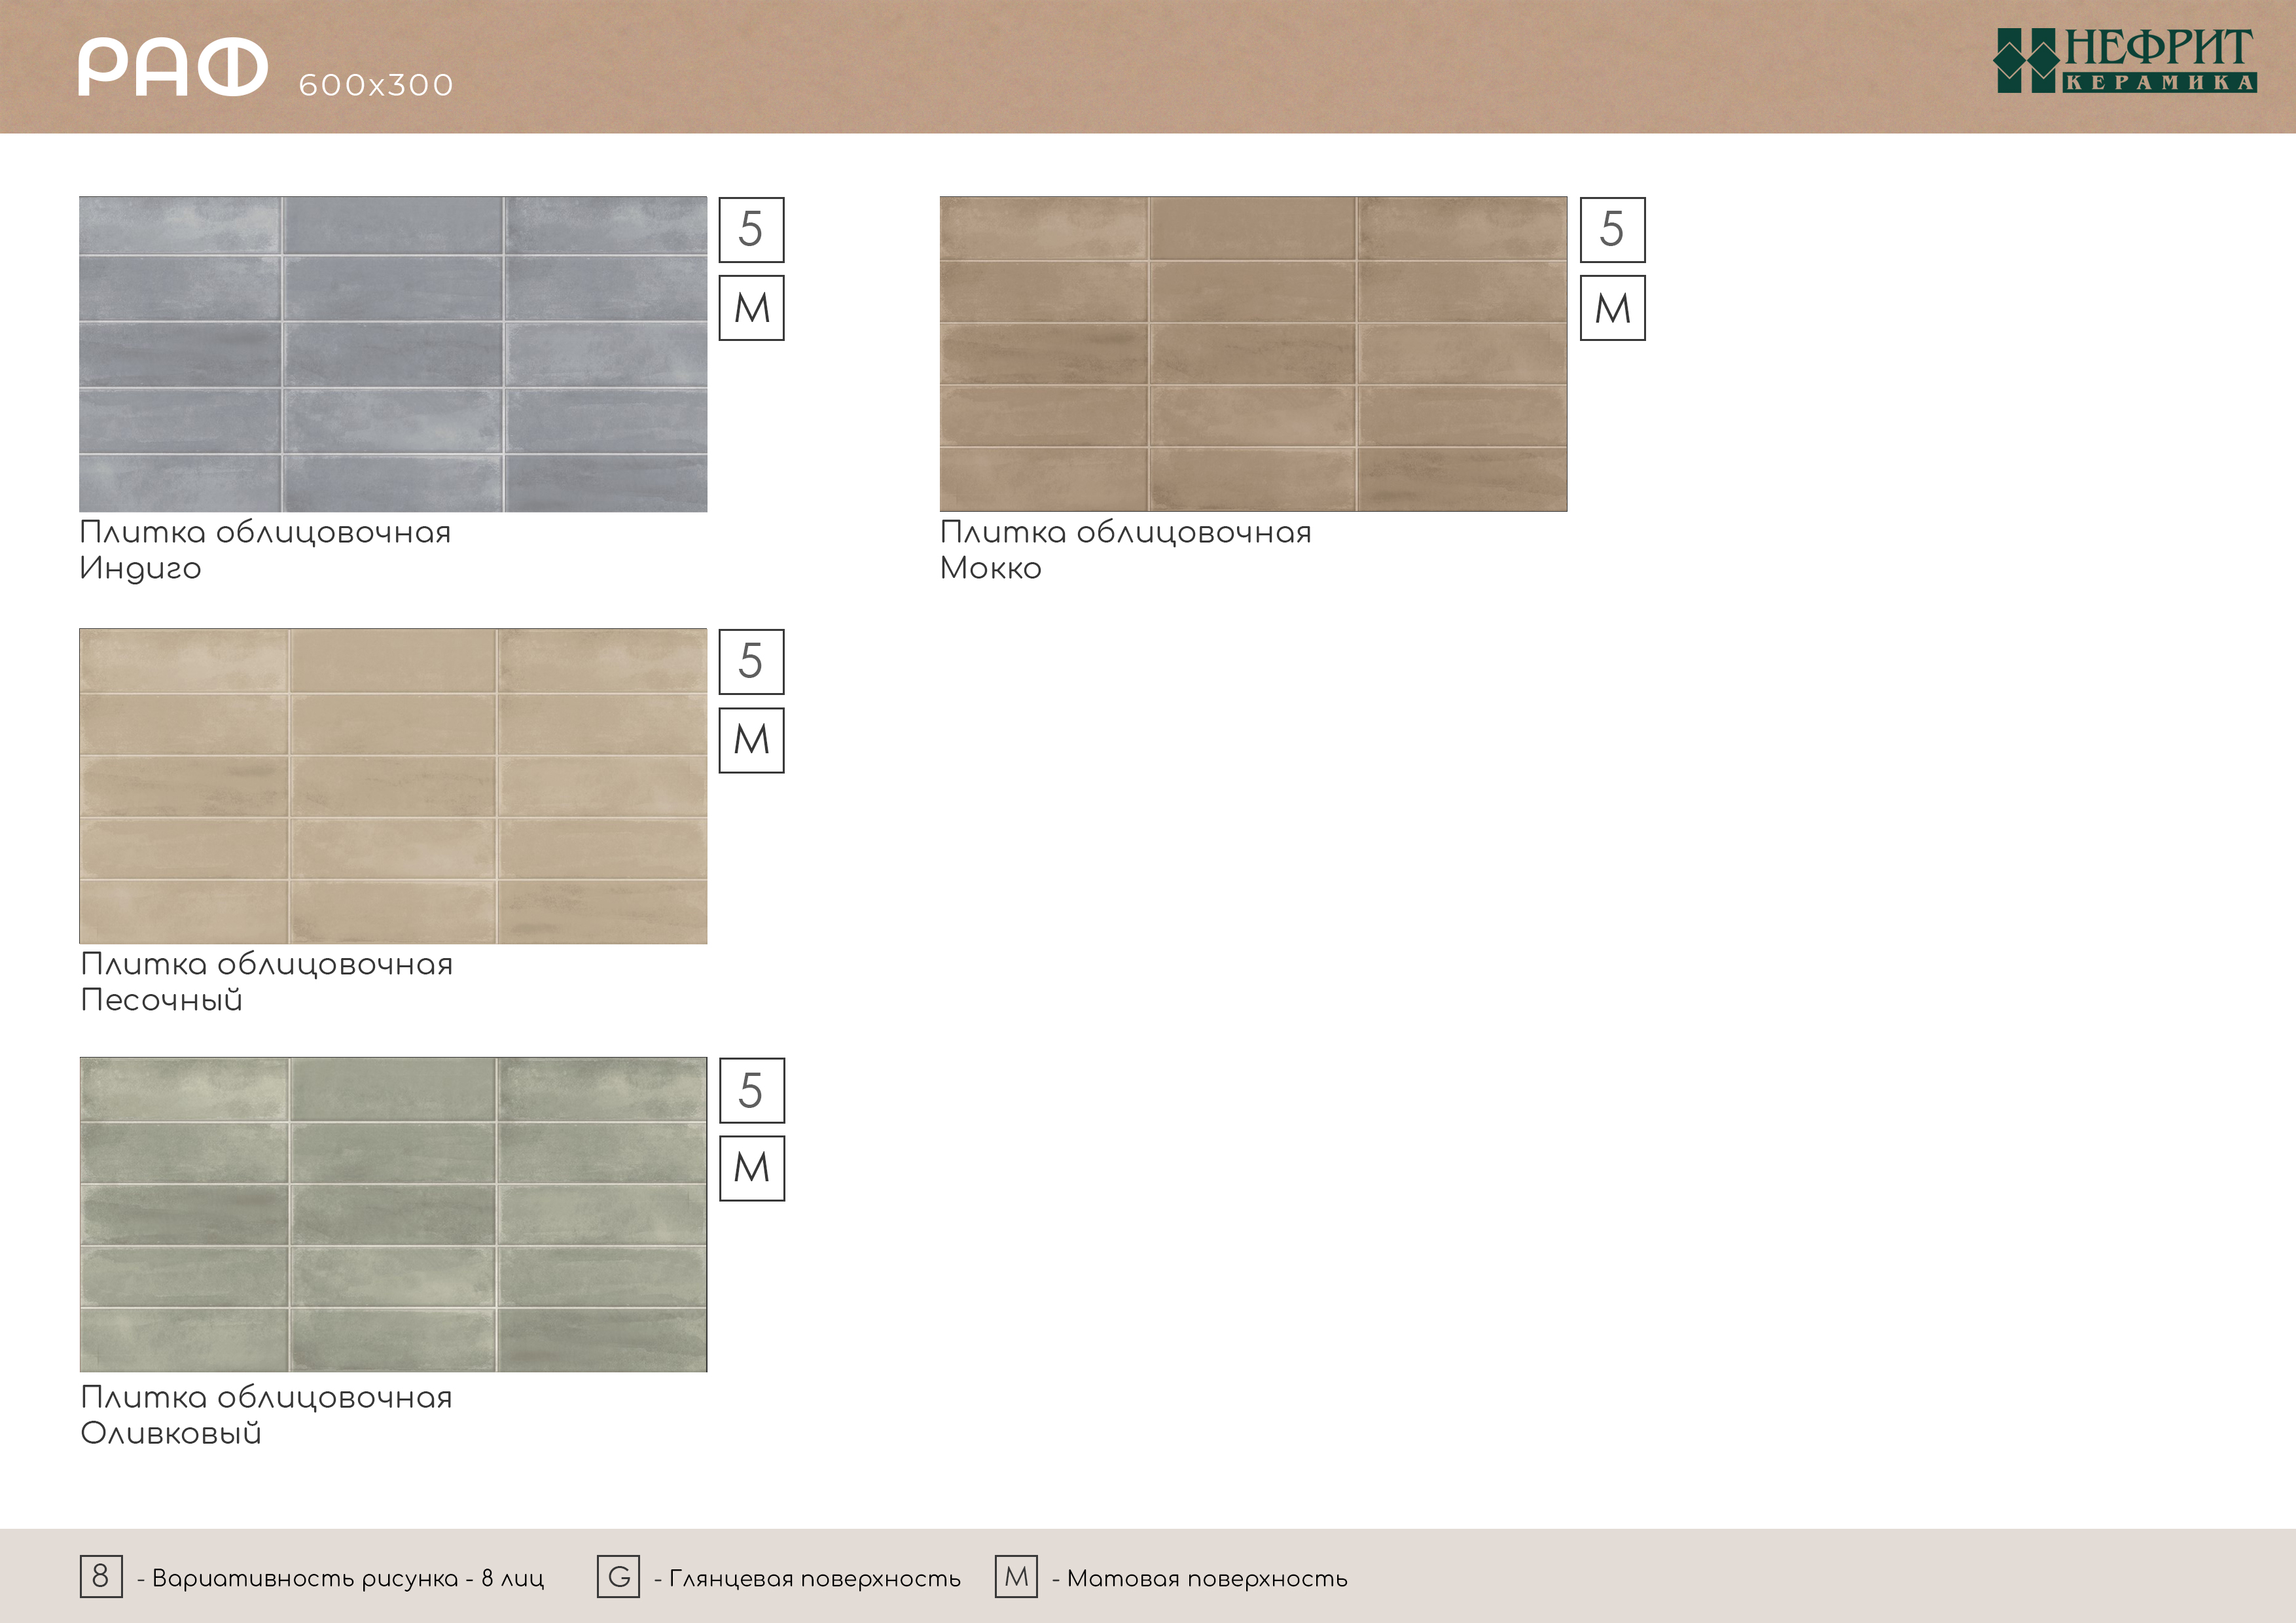Select the Мокко brown tile image
2296x1623 pixels.
tap(1253, 354)
